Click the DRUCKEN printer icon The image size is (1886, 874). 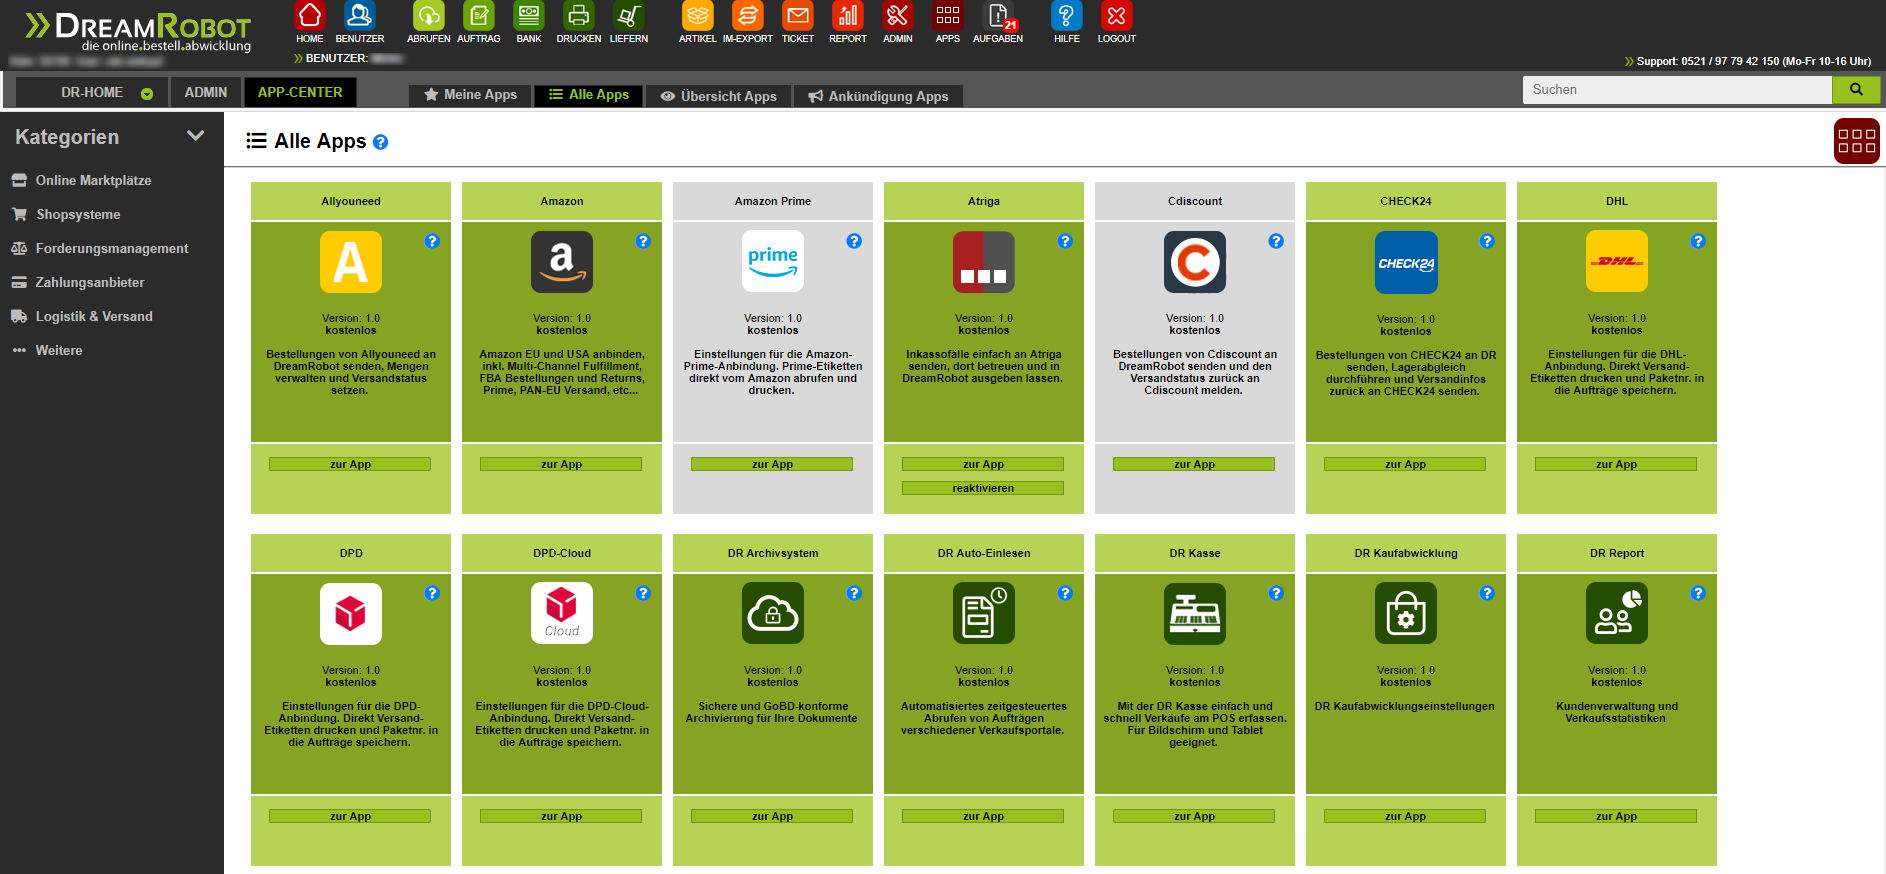pos(578,15)
